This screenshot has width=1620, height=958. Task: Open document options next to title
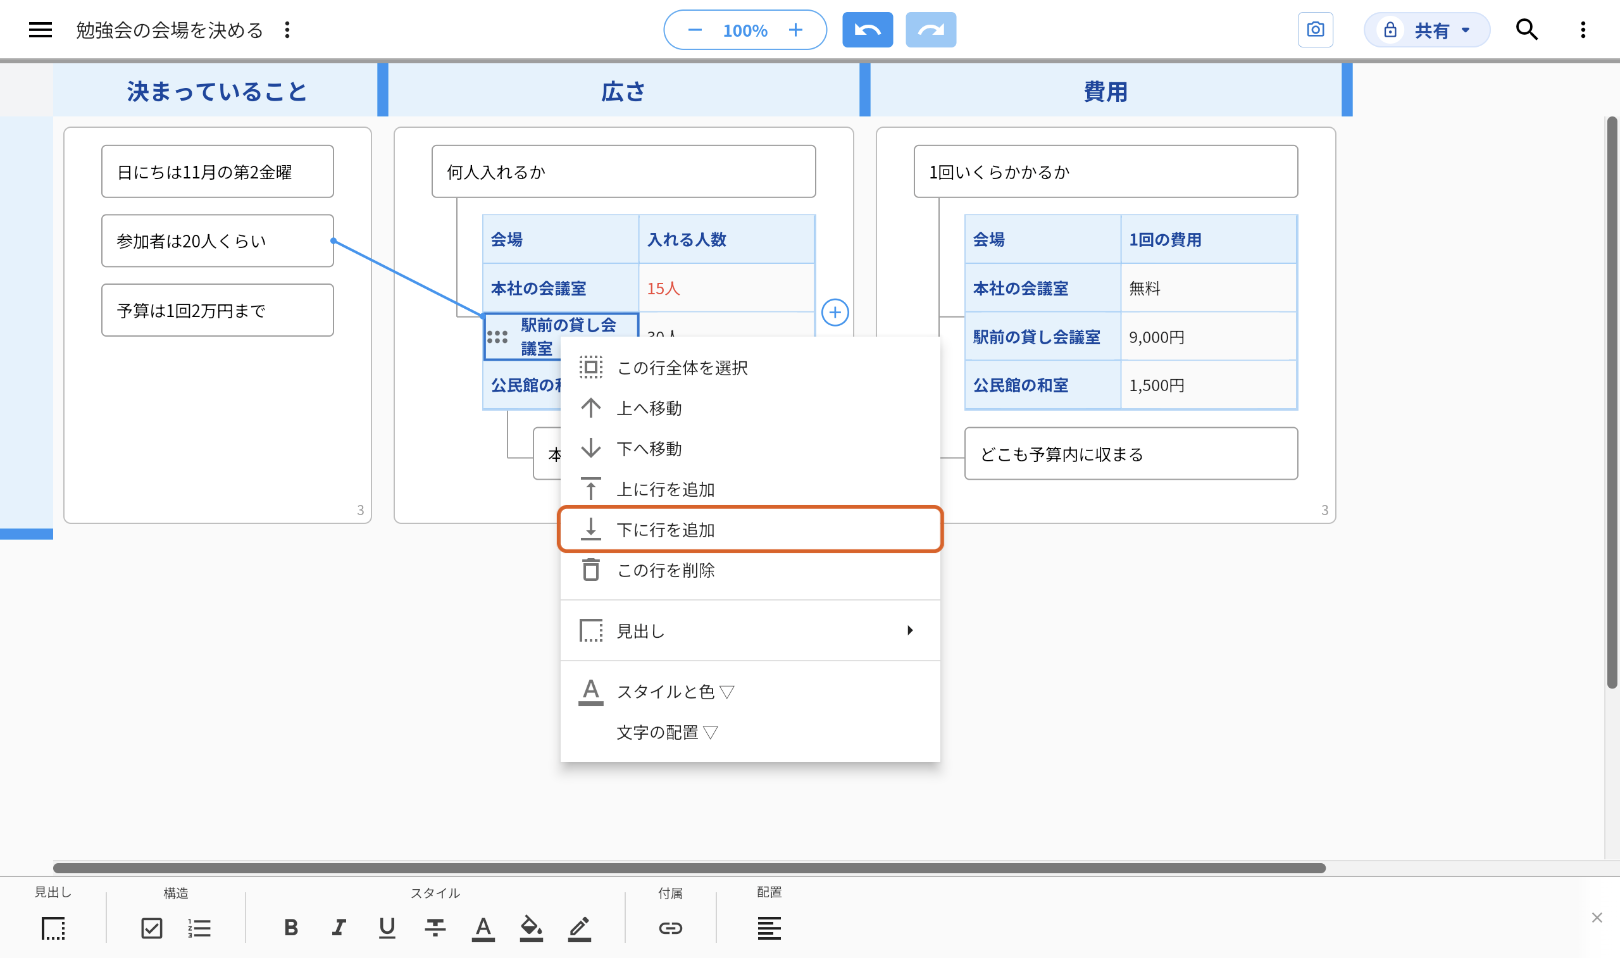287,30
